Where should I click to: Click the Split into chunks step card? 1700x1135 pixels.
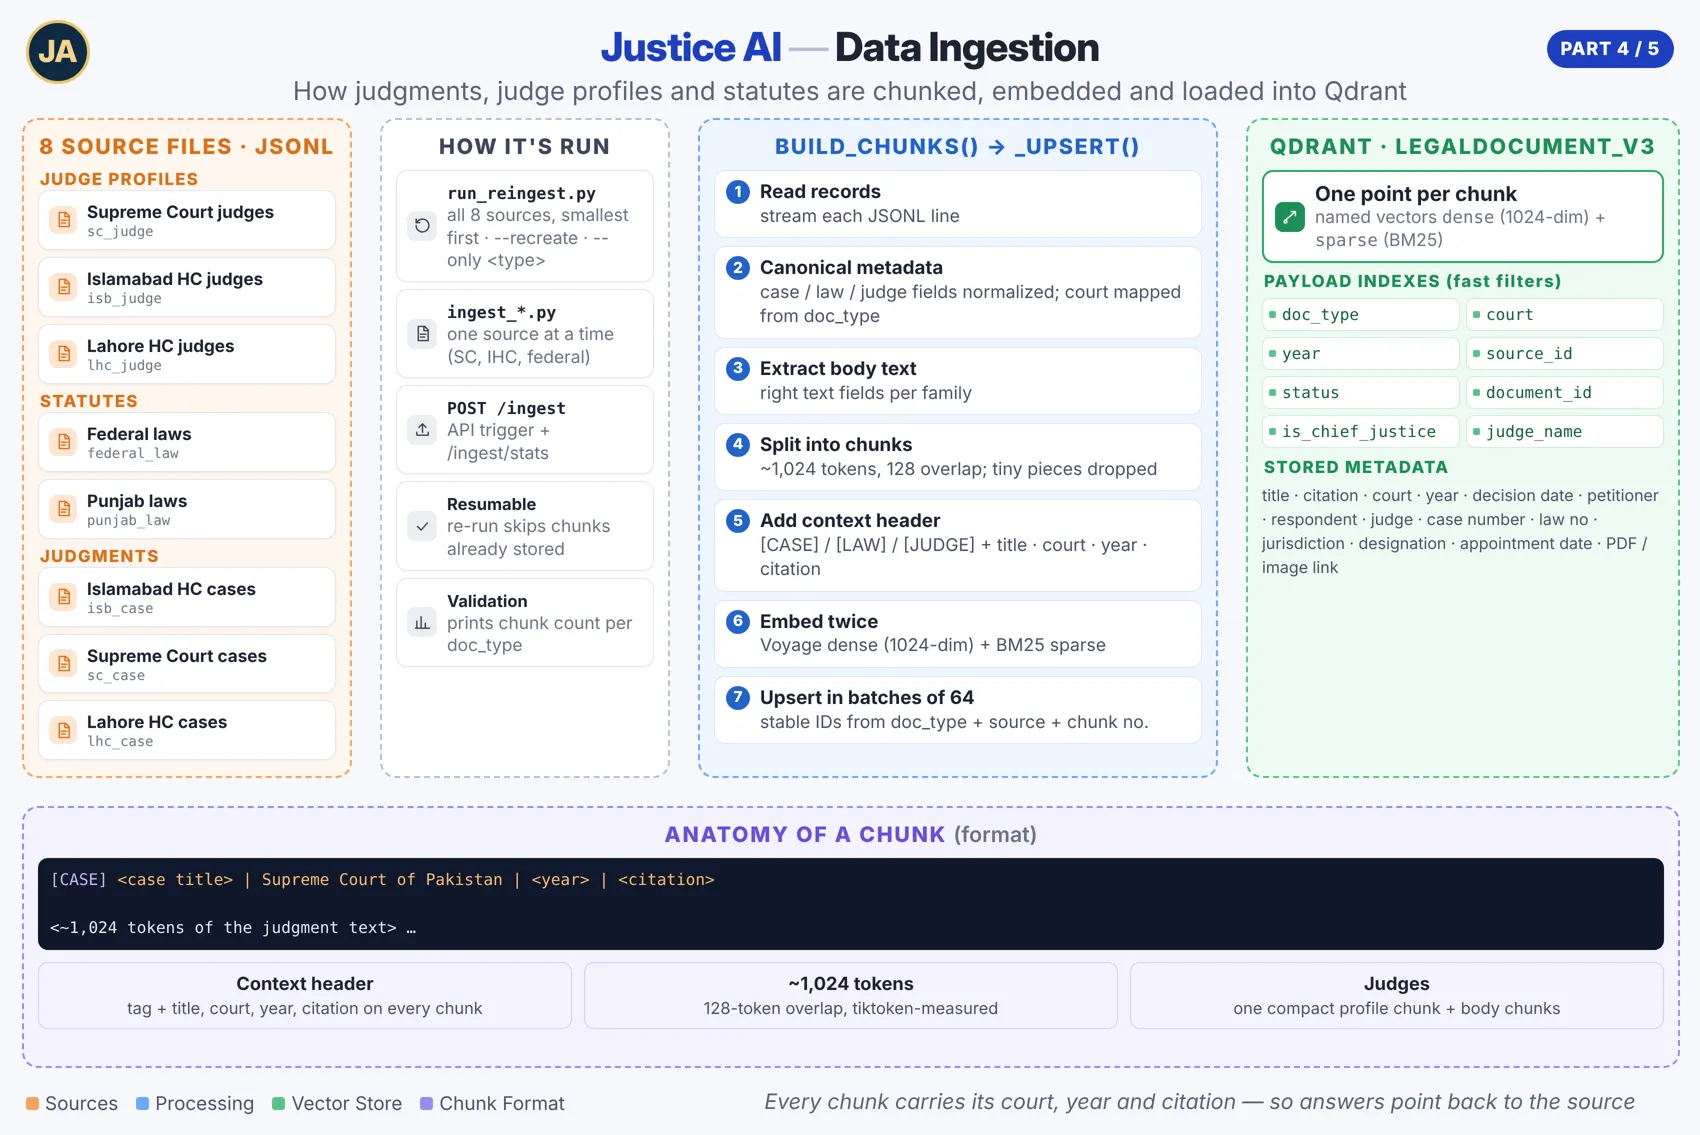tap(958, 457)
